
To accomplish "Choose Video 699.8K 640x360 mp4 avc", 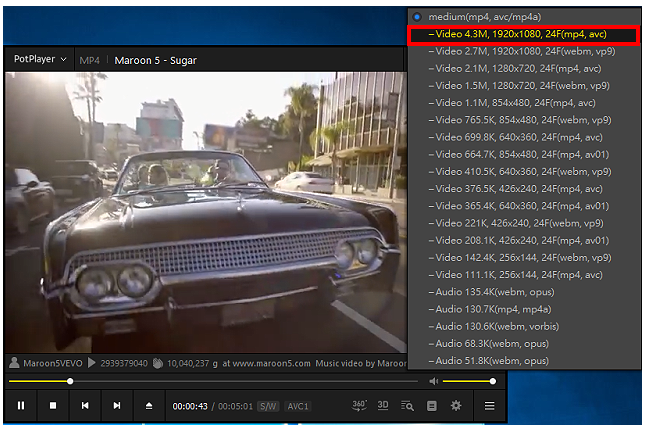I will click(x=523, y=137).
